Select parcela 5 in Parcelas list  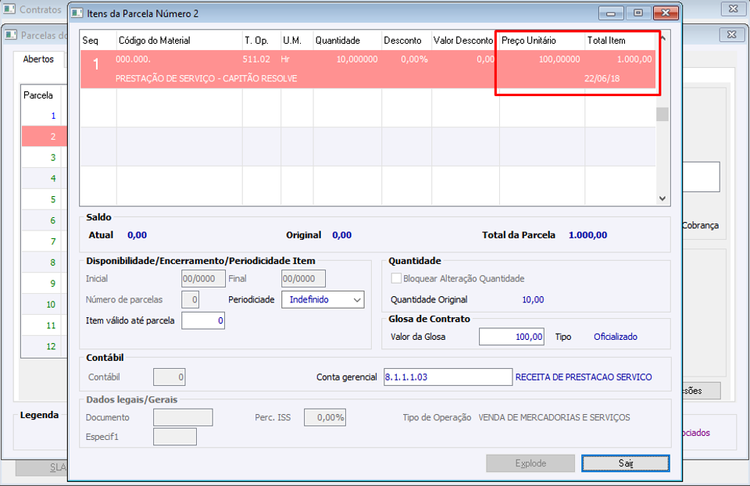point(44,199)
